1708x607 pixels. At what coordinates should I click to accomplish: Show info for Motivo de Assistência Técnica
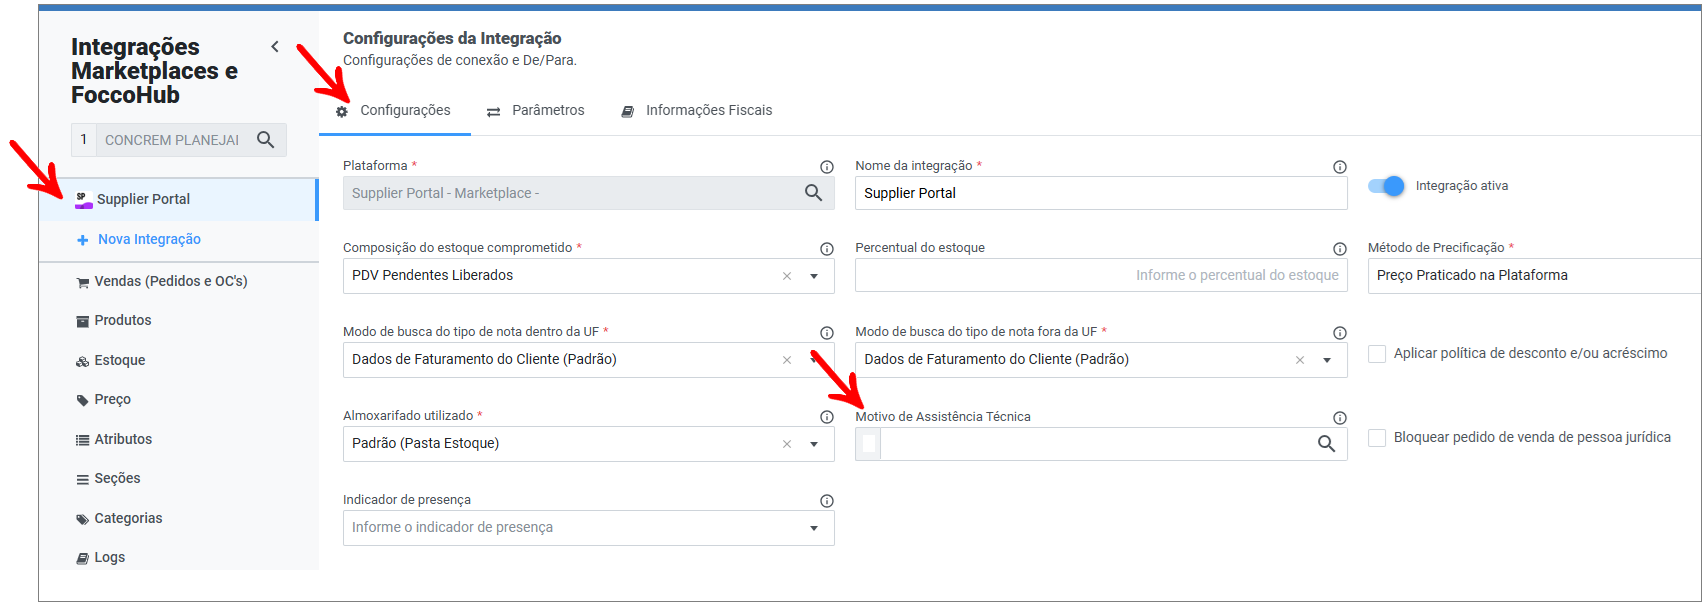coord(1340,418)
